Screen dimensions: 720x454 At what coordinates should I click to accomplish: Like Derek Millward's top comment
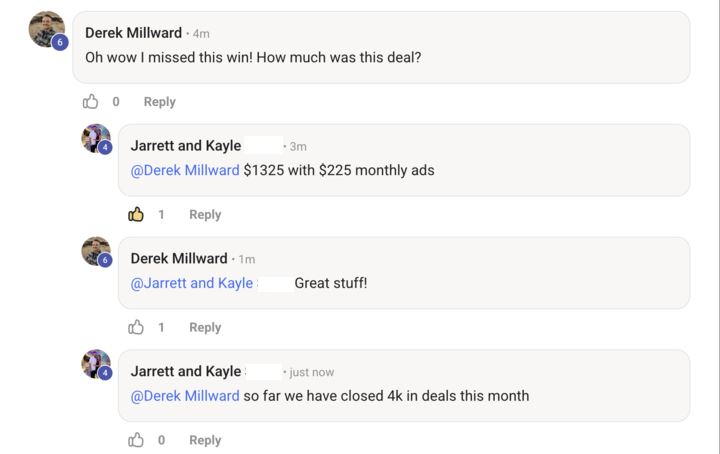[91, 101]
